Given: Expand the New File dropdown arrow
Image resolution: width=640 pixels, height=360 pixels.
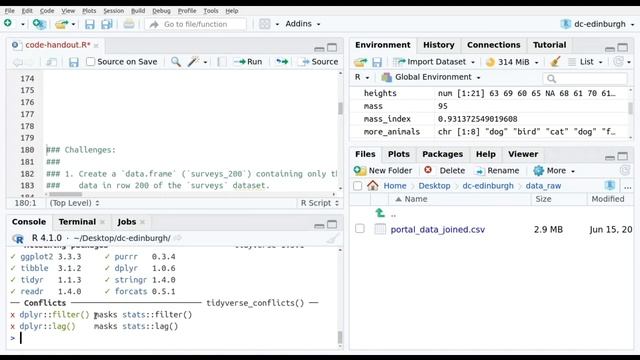Looking at the screenshot, I should [22, 24].
